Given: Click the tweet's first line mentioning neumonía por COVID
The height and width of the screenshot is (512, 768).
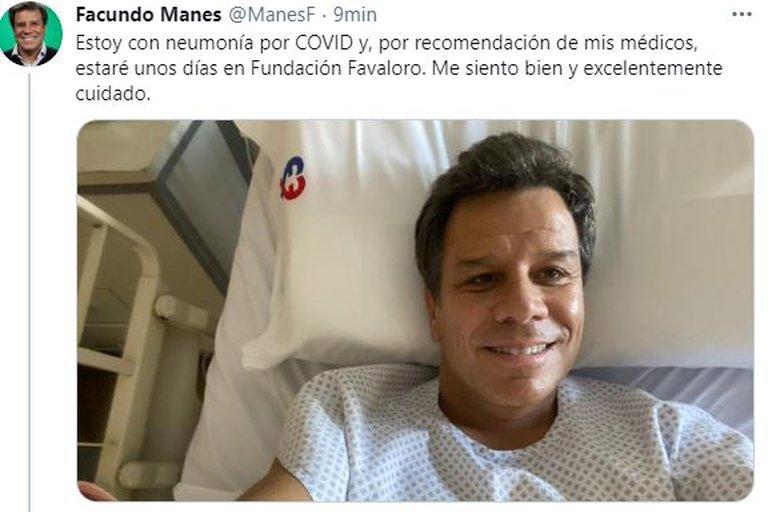Looking at the screenshot, I should pyautogui.click(x=386, y=43).
